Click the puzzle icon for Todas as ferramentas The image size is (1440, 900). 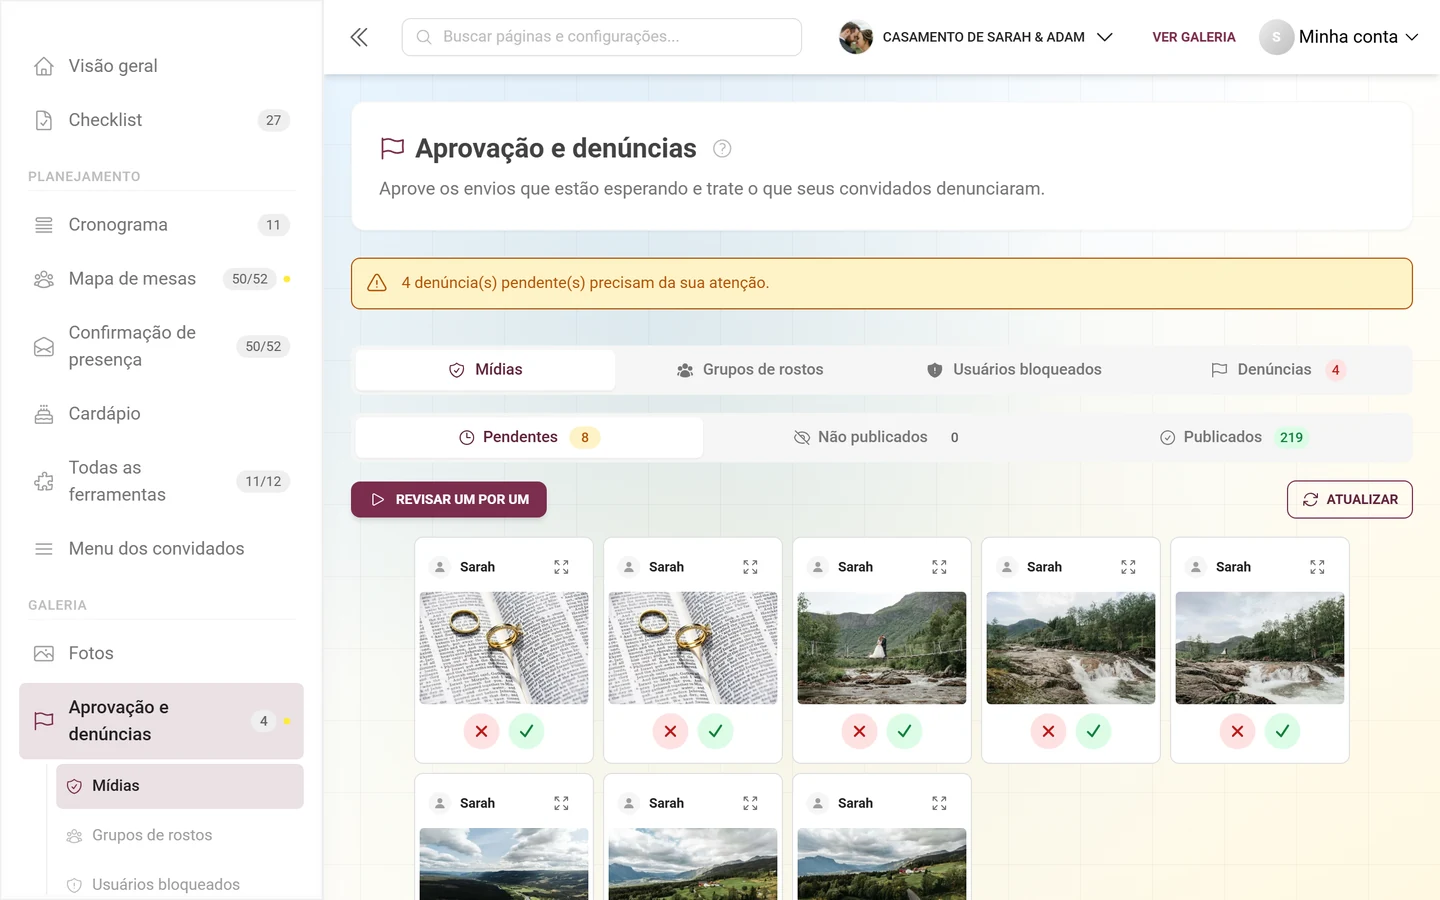[44, 481]
